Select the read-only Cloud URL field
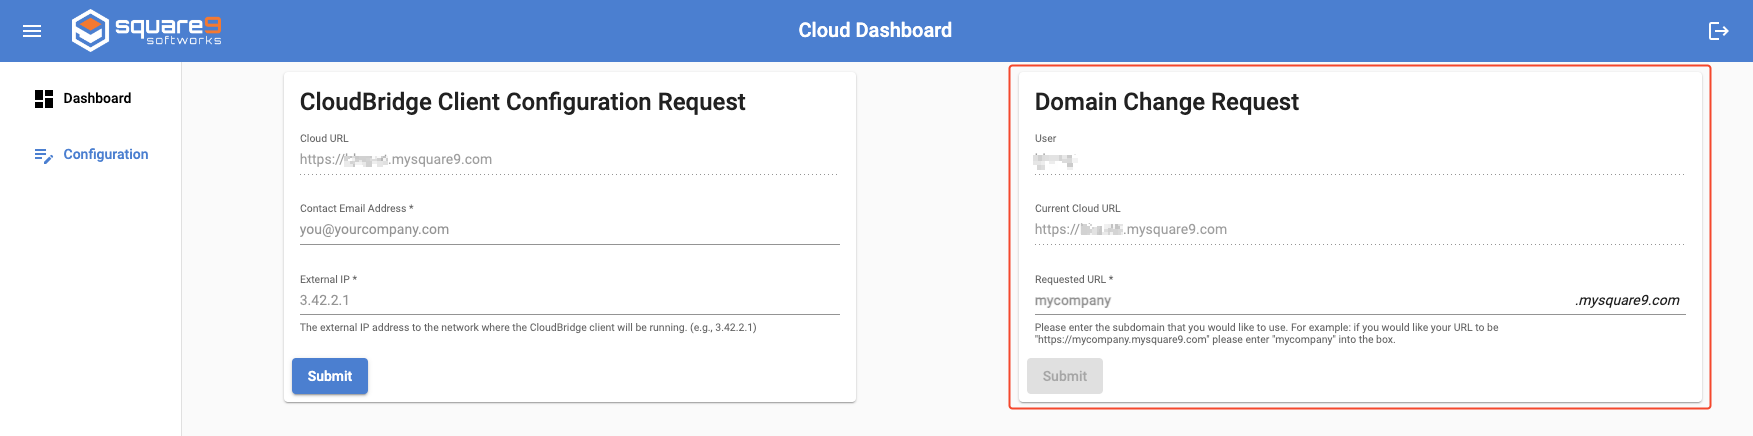This screenshot has height=436, width=1753. (569, 159)
